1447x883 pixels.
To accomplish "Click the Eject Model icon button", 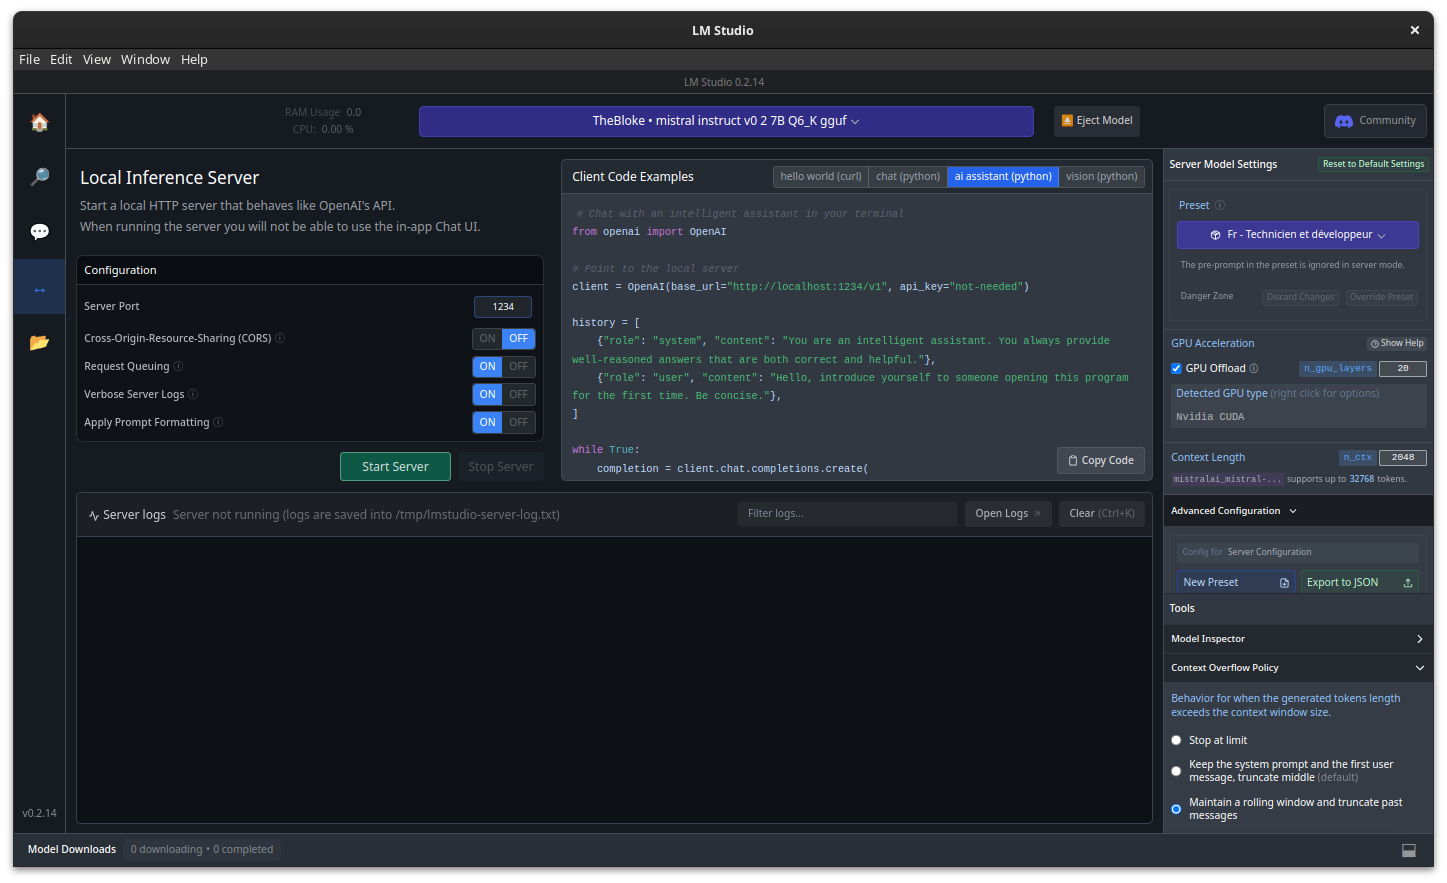I will click(x=1097, y=121).
